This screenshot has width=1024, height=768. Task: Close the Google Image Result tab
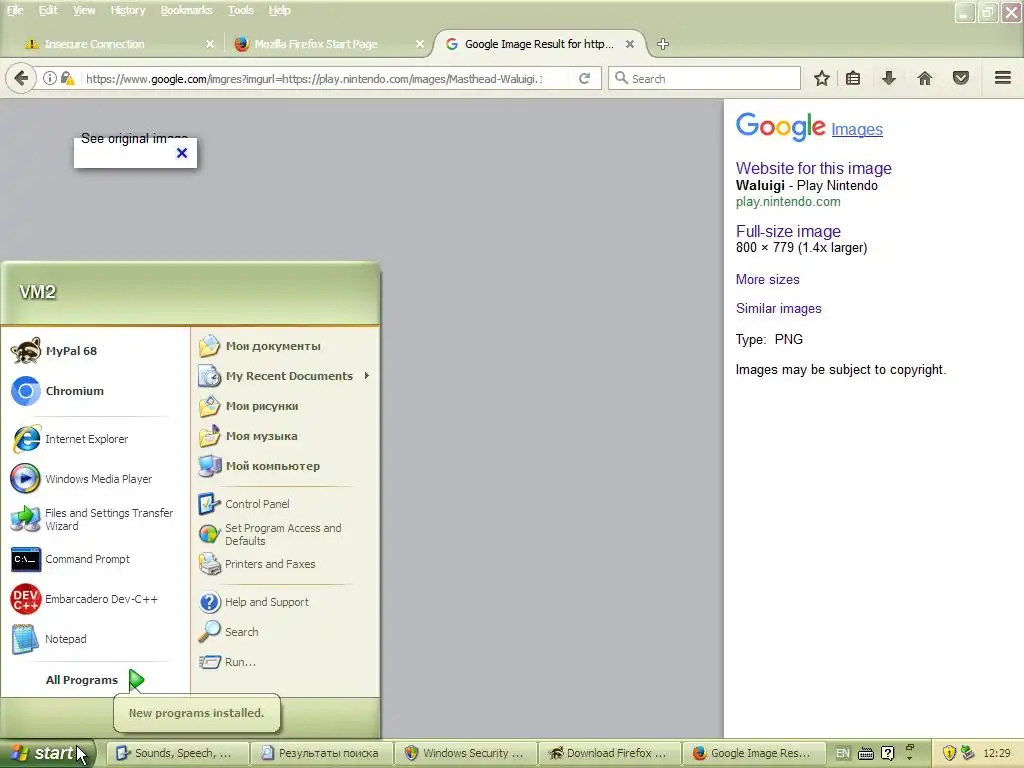(x=630, y=44)
